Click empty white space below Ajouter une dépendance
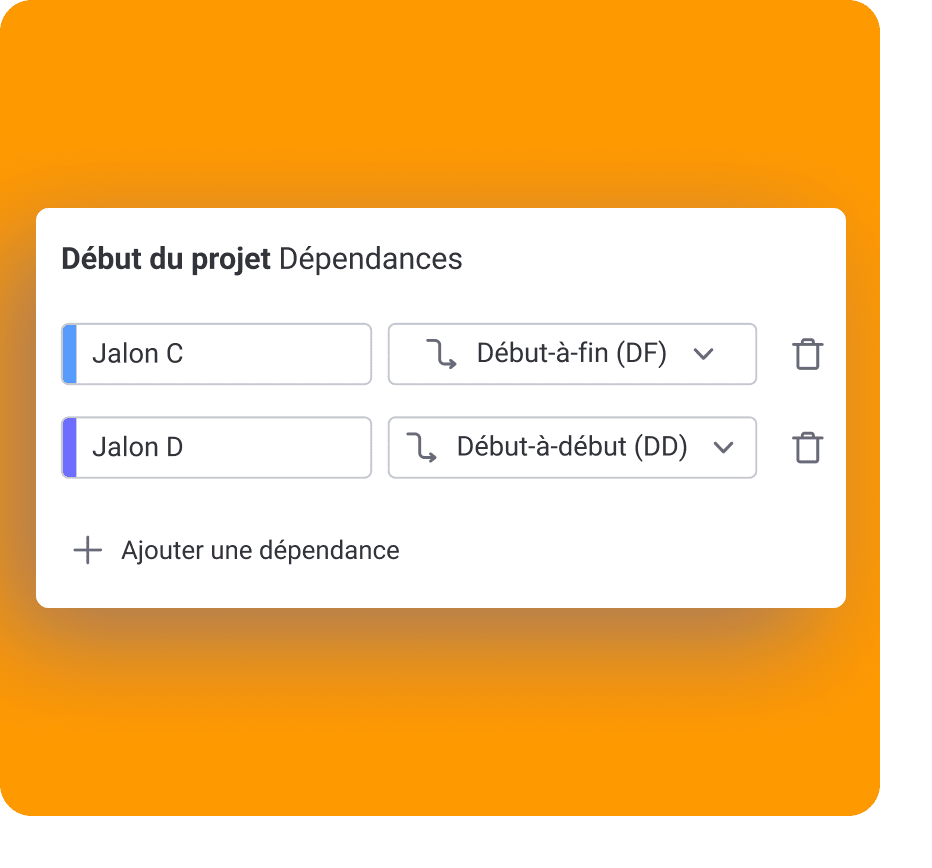Image resolution: width=932 pixels, height=868 pixels. (x=440, y=588)
